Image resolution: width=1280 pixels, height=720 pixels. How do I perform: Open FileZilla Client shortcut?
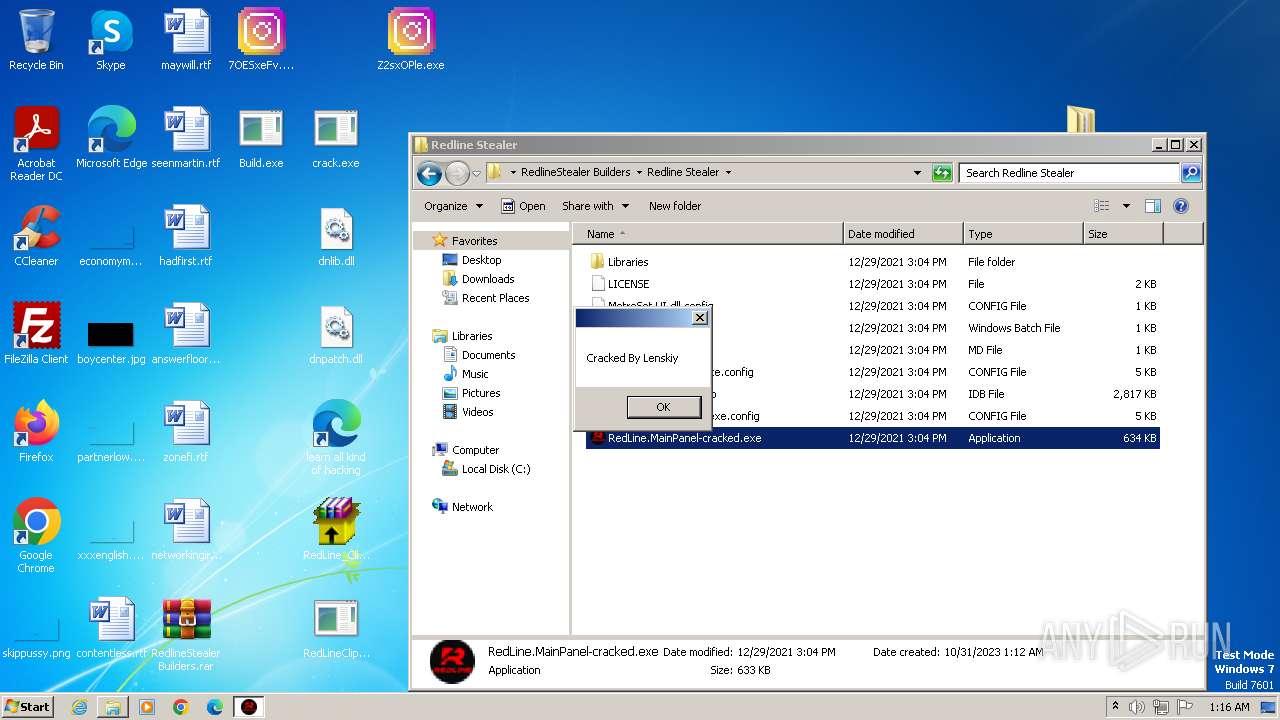36,334
